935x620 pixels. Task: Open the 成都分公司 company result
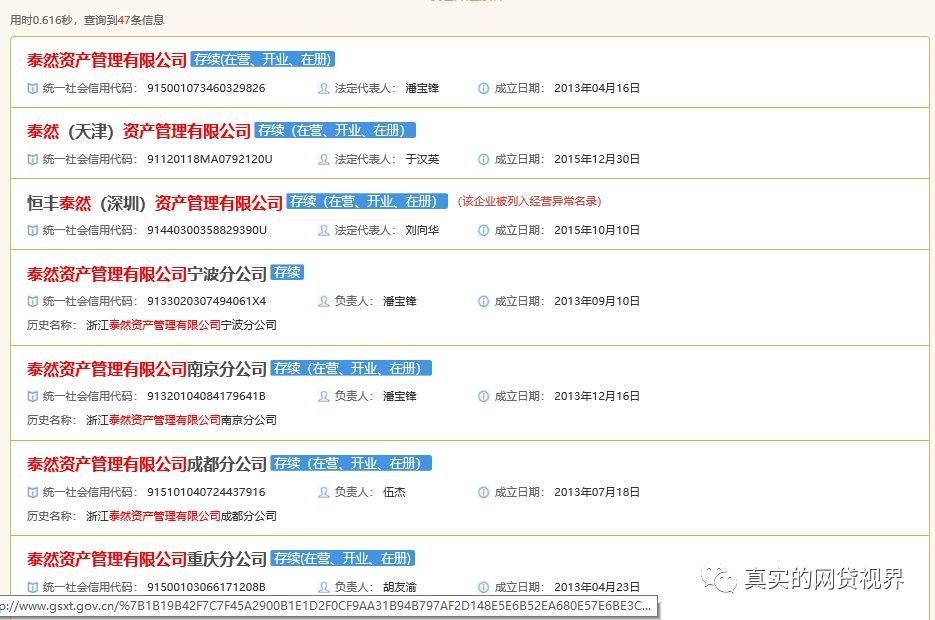(146, 465)
